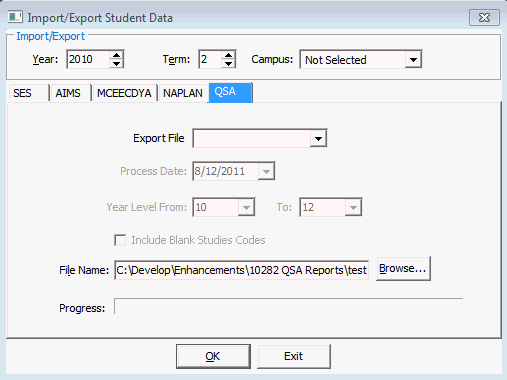Click the Export File label

coord(159,138)
